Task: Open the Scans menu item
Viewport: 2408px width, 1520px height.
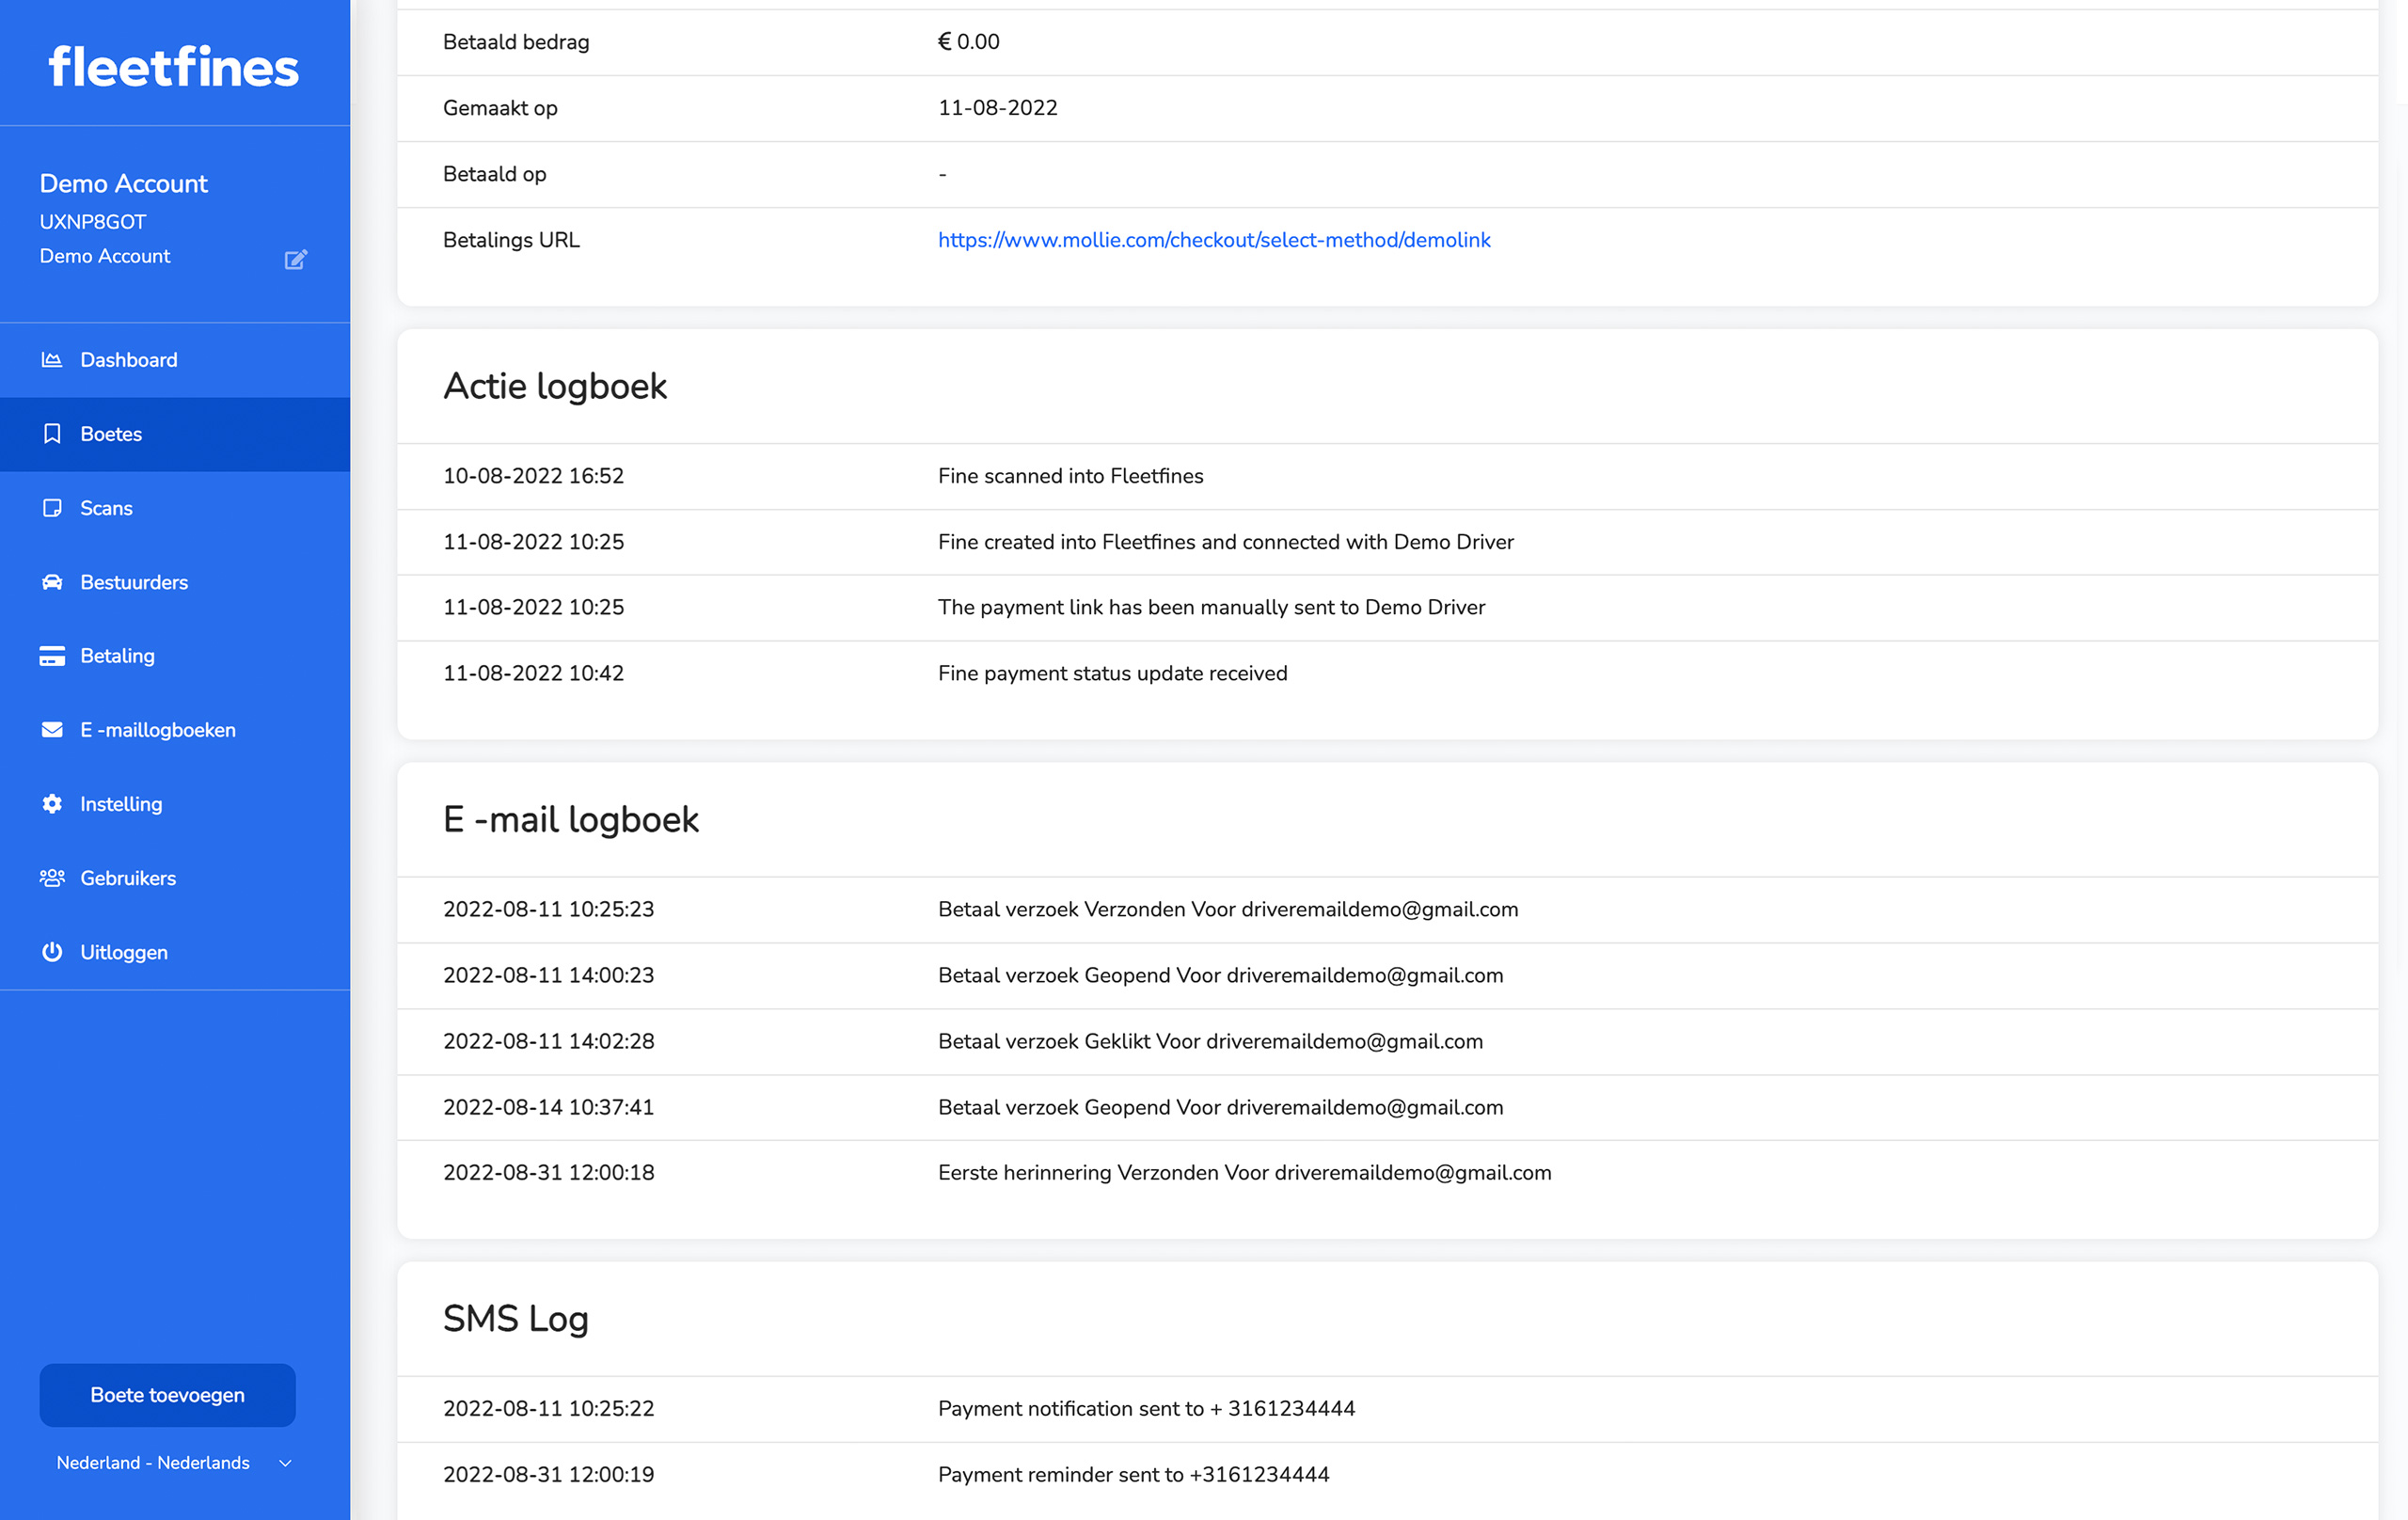Action: click(x=175, y=508)
